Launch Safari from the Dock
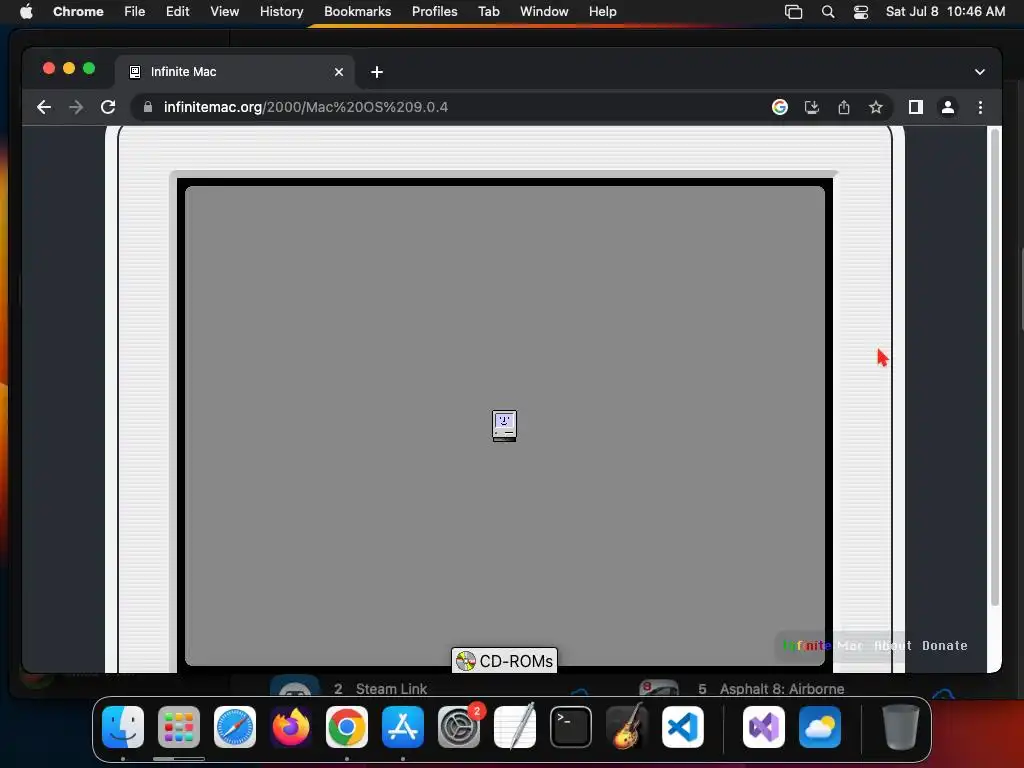 pyautogui.click(x=235, y=727)
